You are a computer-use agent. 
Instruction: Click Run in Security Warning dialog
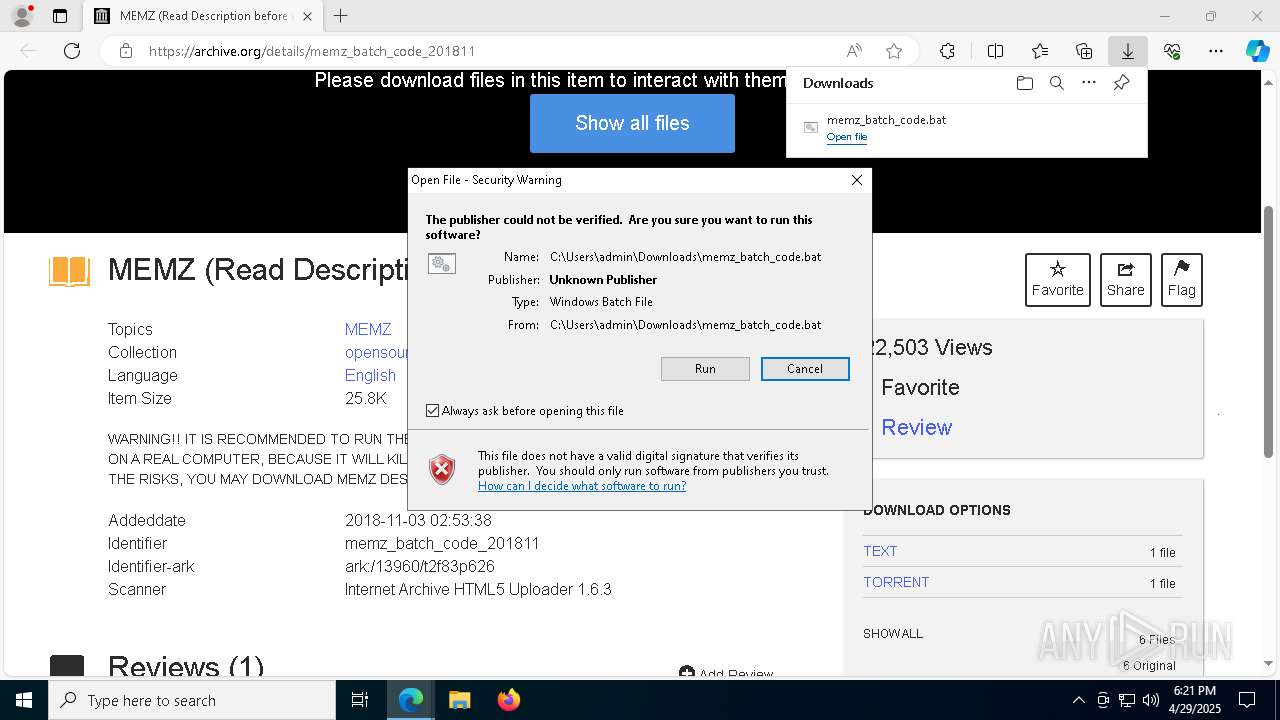click(705, 369)
